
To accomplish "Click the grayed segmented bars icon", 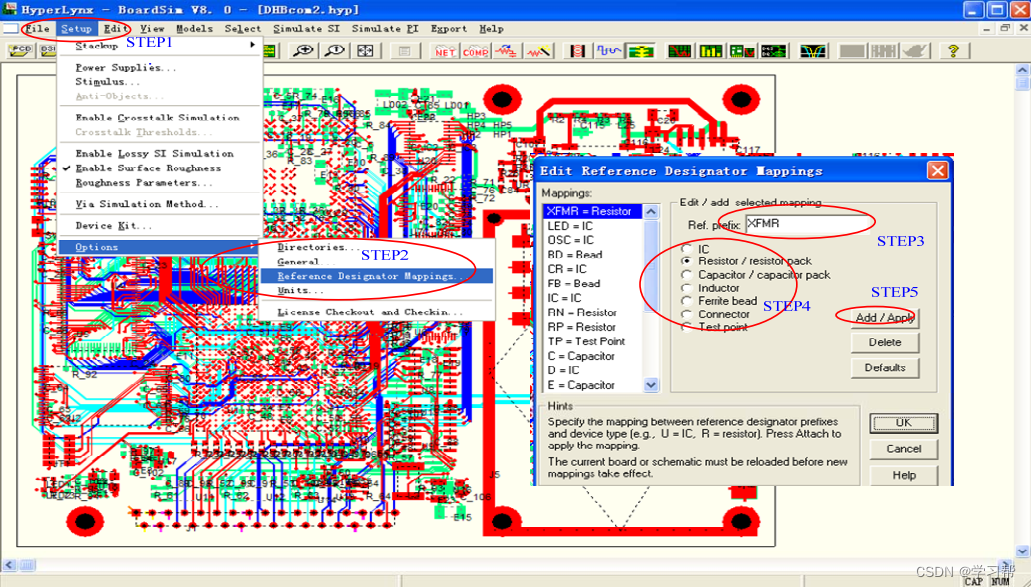I will pos(883,51).
